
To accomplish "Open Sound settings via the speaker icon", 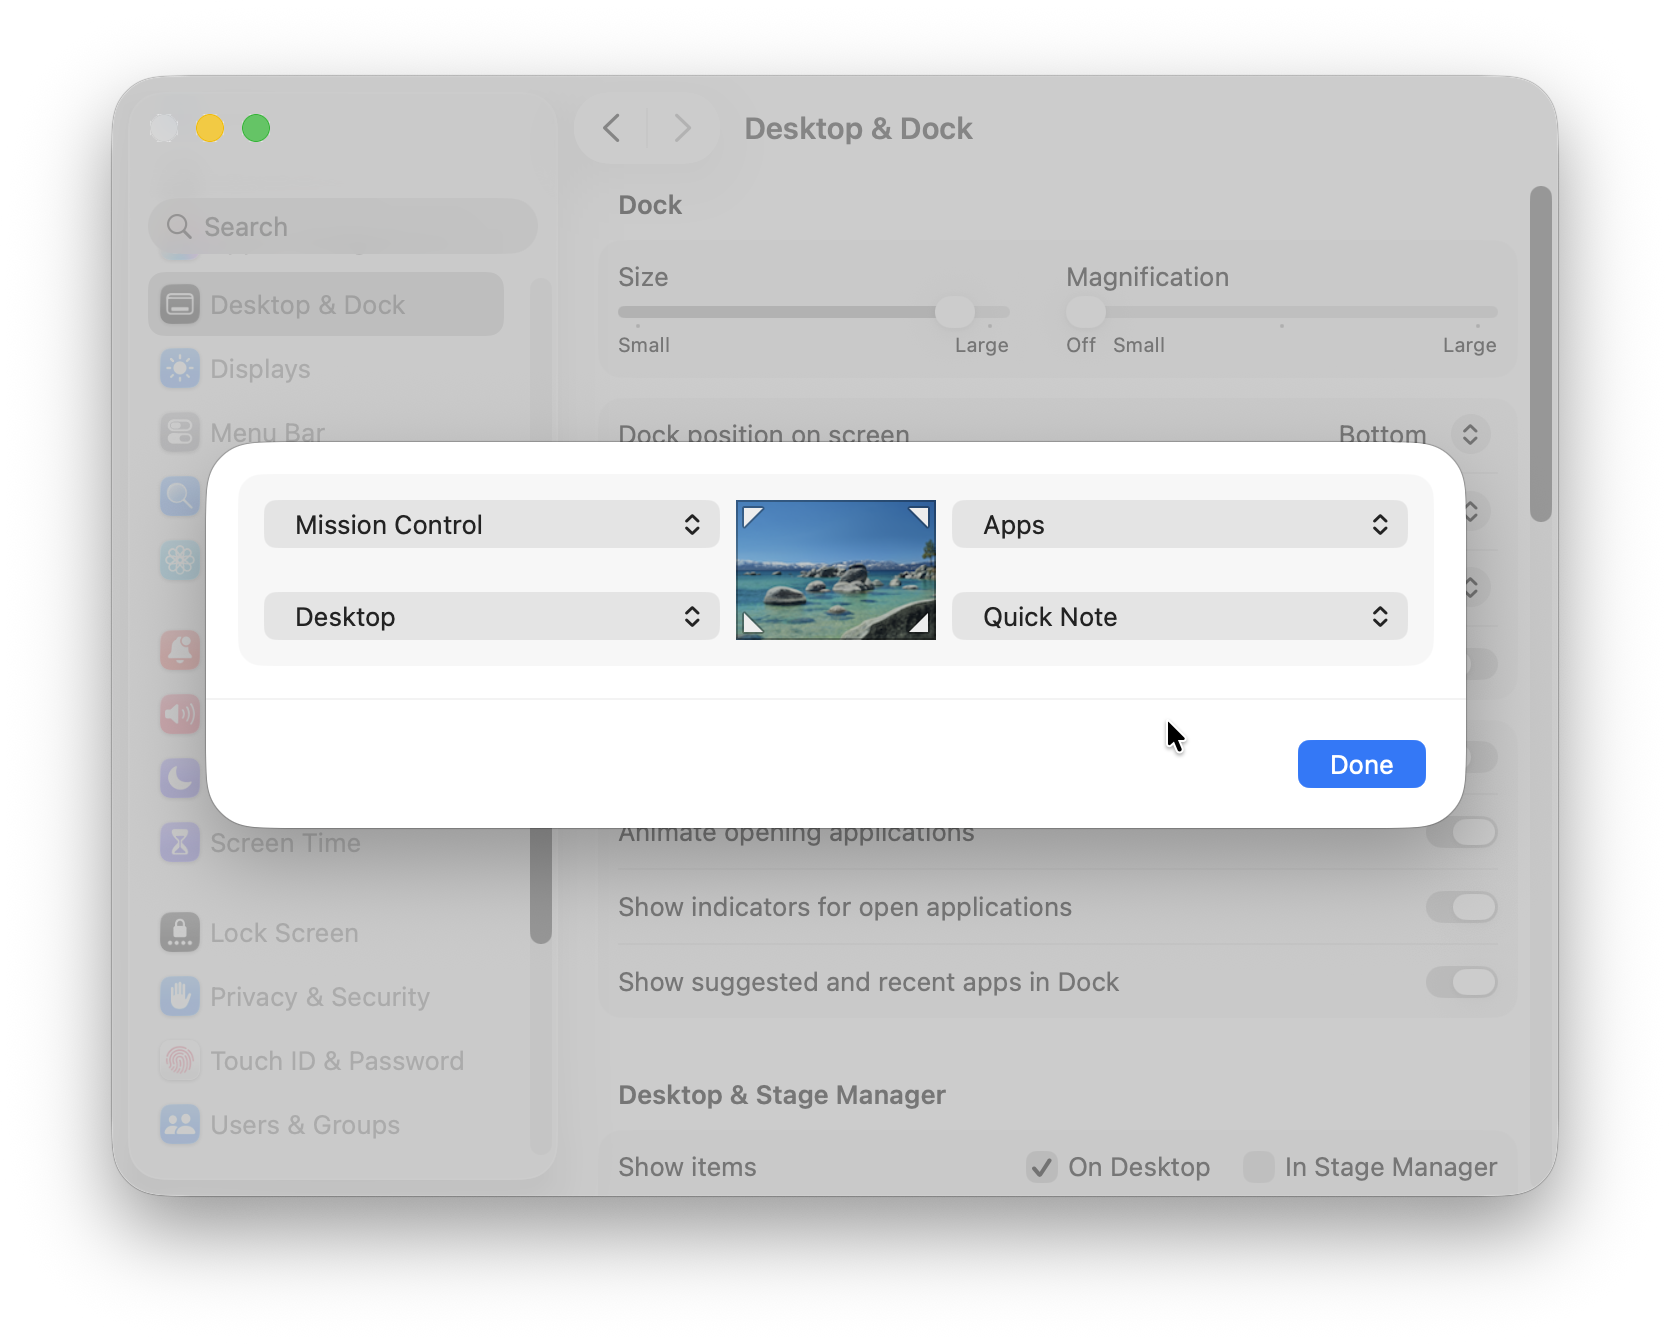I will click(180, 714).
